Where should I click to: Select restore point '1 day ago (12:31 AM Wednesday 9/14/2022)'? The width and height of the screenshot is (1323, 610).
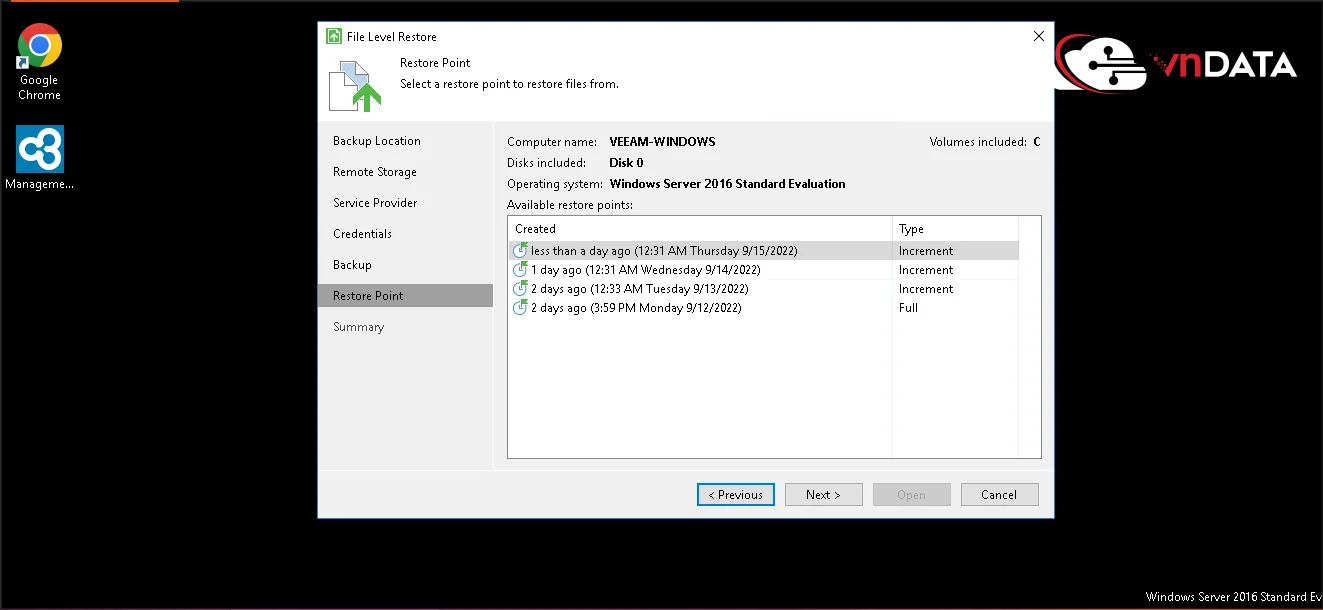763,270
